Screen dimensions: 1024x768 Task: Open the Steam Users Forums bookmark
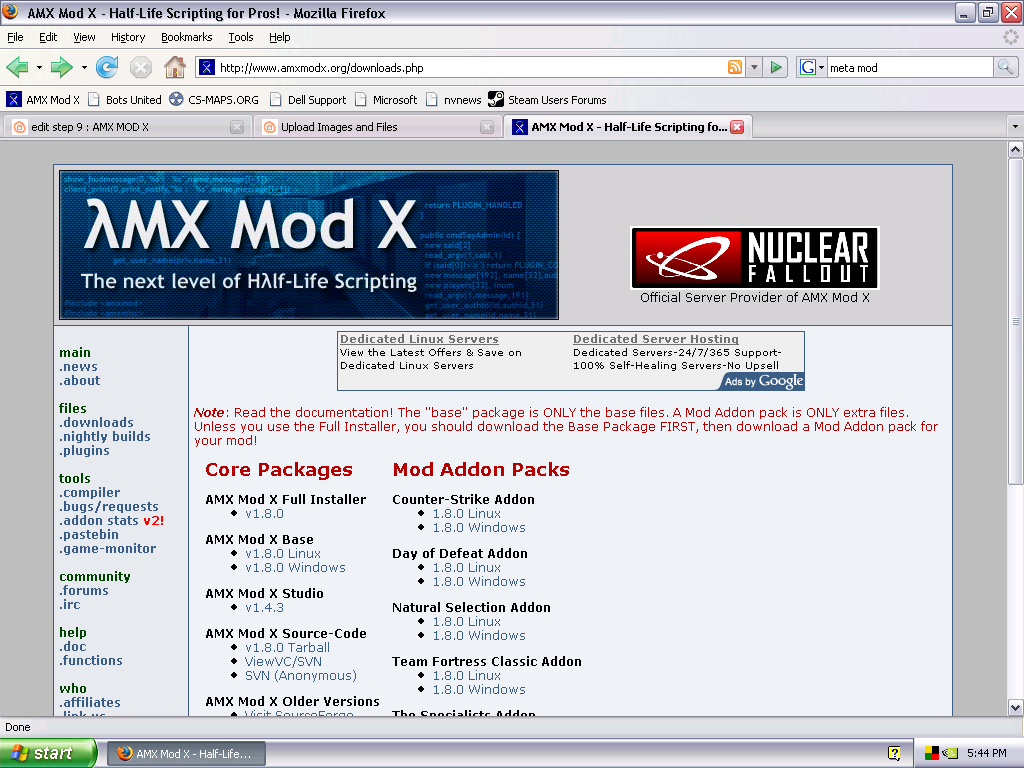click(x=547, y=100)
